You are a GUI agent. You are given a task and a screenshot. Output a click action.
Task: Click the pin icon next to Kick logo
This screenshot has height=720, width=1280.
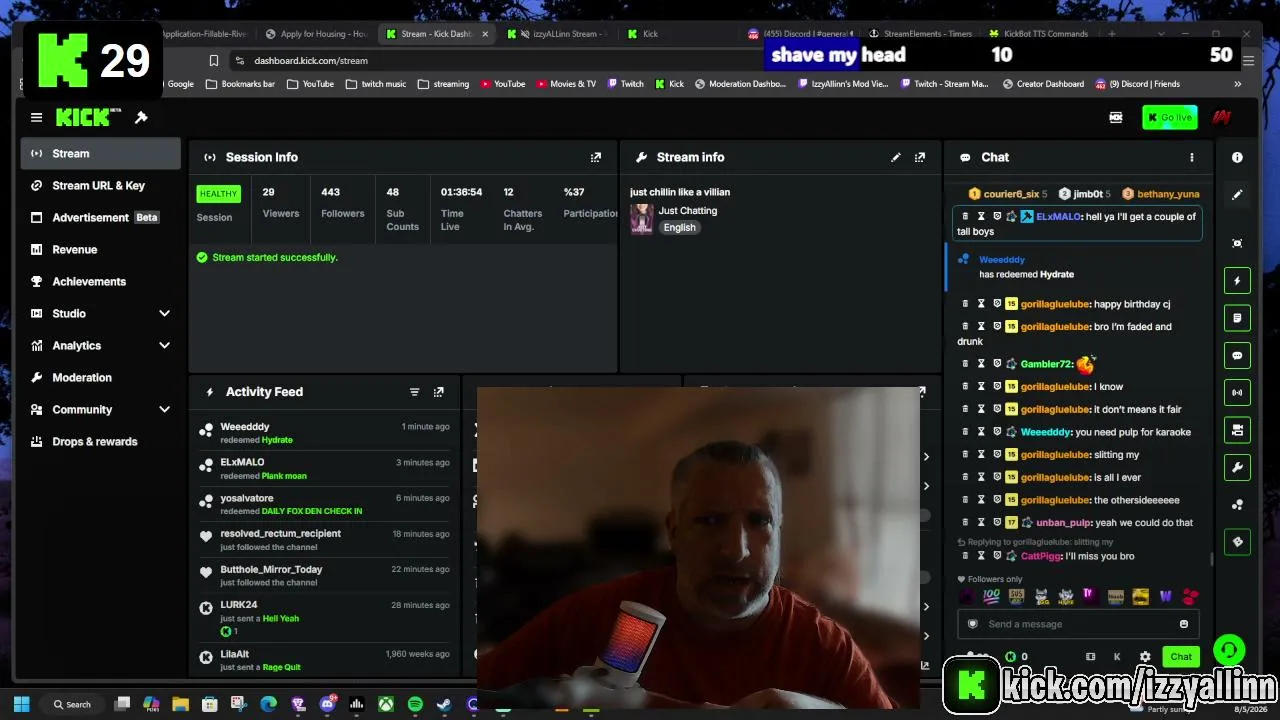141,117
